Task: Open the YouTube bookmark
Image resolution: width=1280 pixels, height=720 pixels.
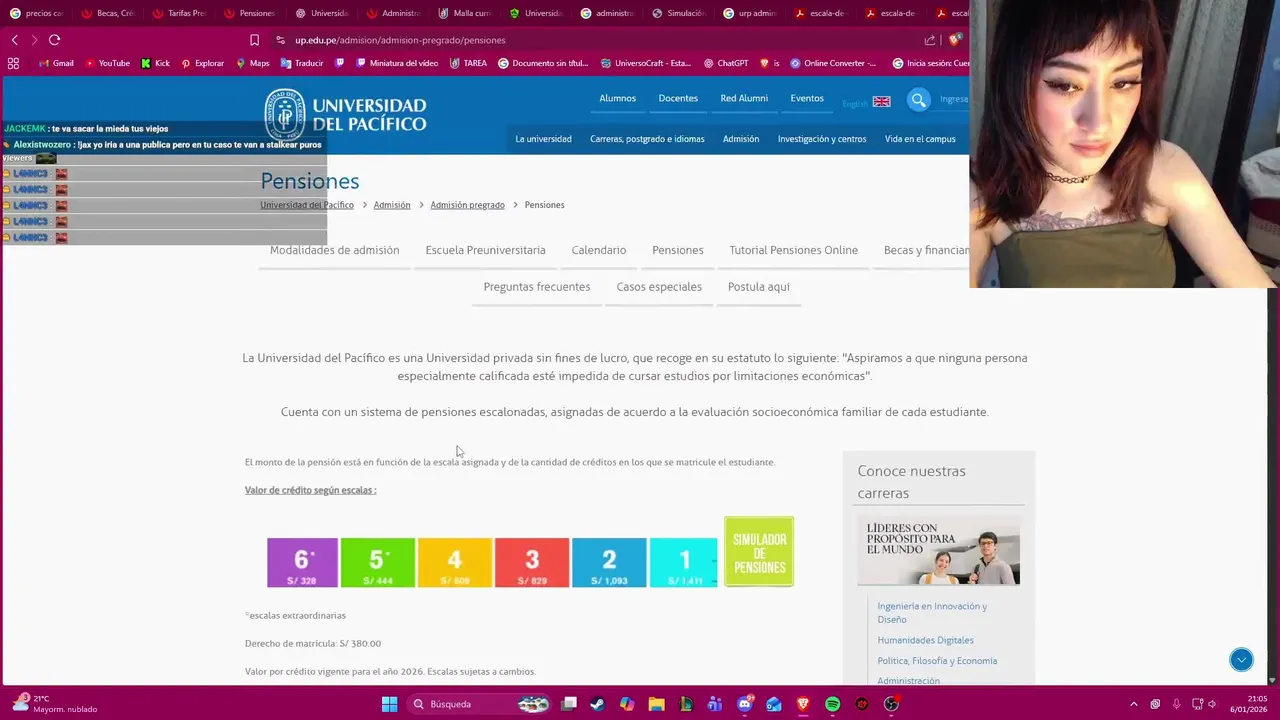Action: pyautogui.click(x=107, y=63)
